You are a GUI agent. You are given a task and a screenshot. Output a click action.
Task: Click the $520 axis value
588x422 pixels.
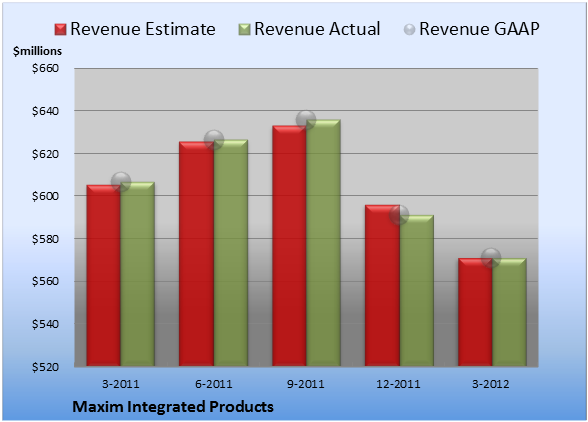pyautogui.click(x=45, y=366)
